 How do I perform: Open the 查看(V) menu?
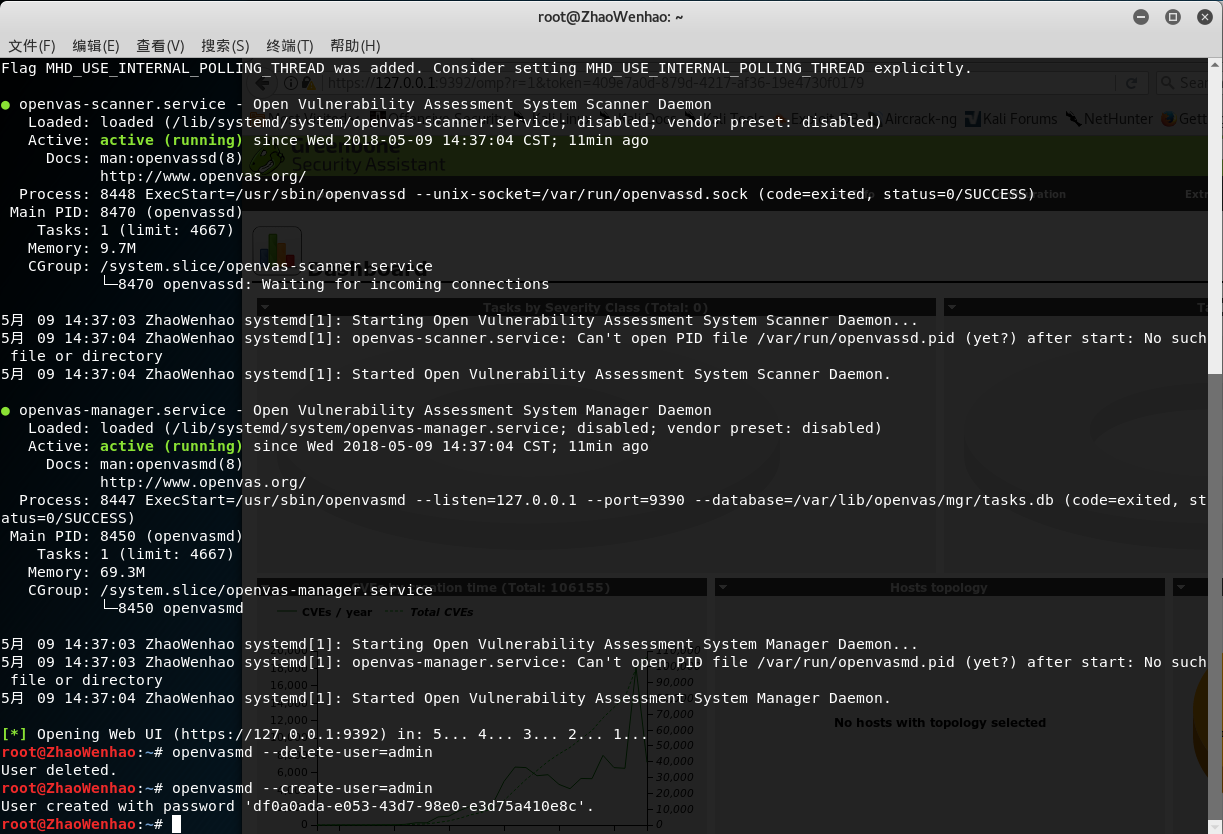[x=160, y=46]
